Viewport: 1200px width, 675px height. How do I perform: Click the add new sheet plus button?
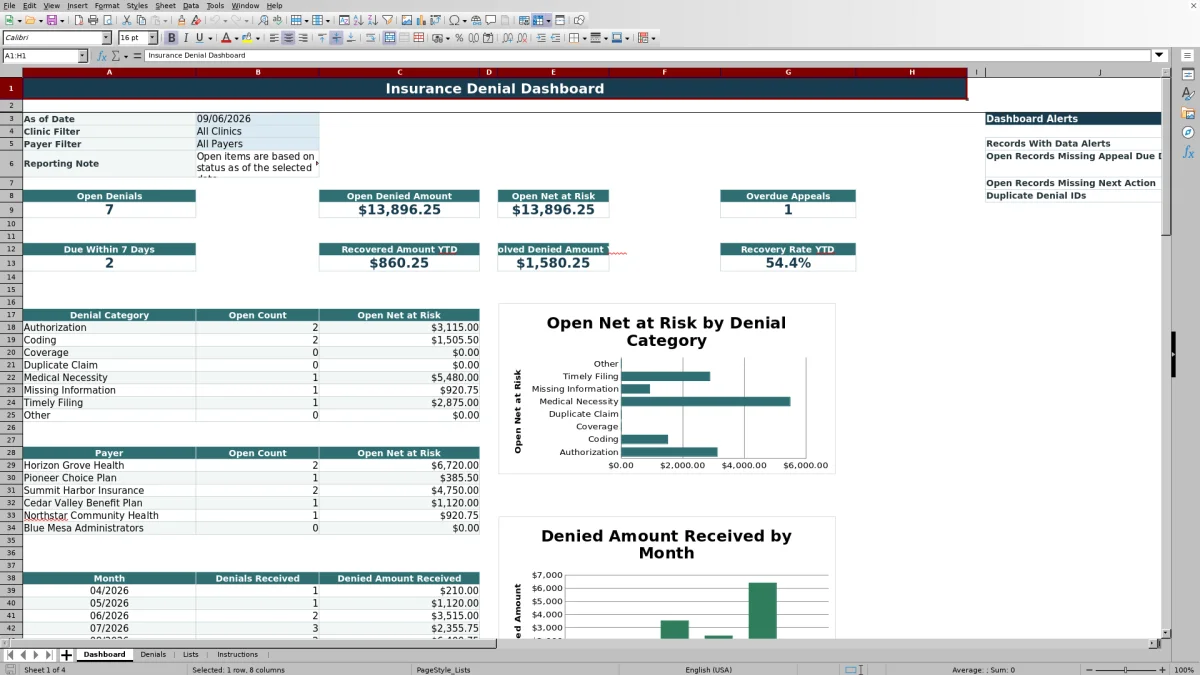pos(67,655)
